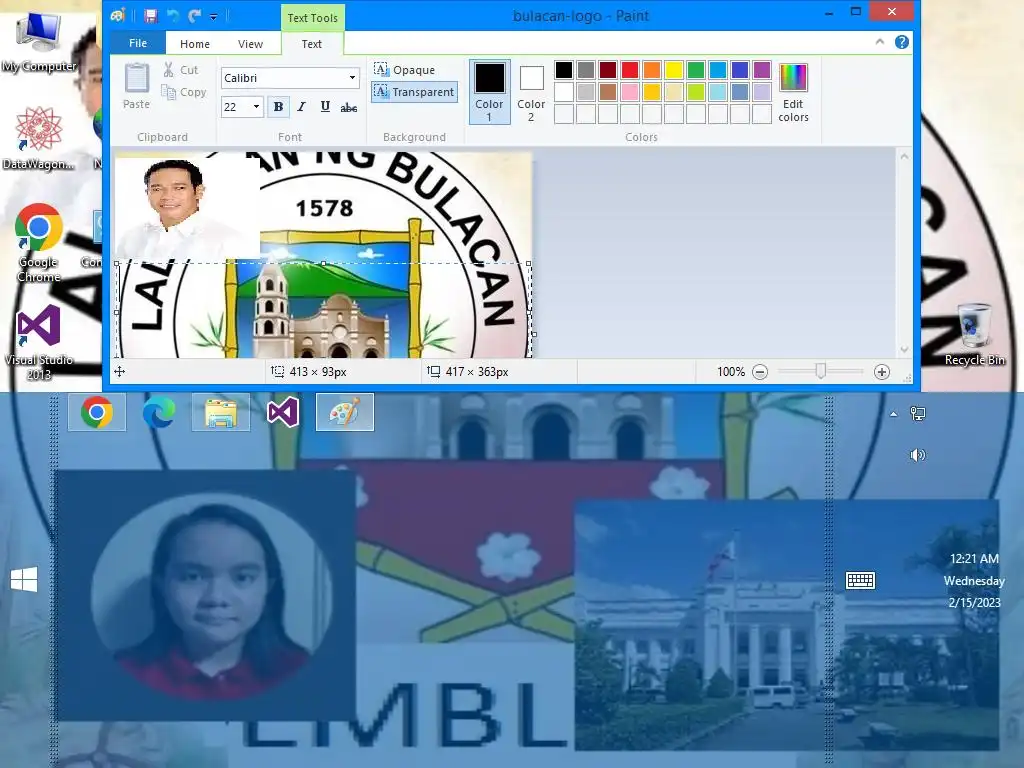Viewport: 1024px width, 768px height.
Task: Open My Computer desktop icon
Action: [39, 43]
